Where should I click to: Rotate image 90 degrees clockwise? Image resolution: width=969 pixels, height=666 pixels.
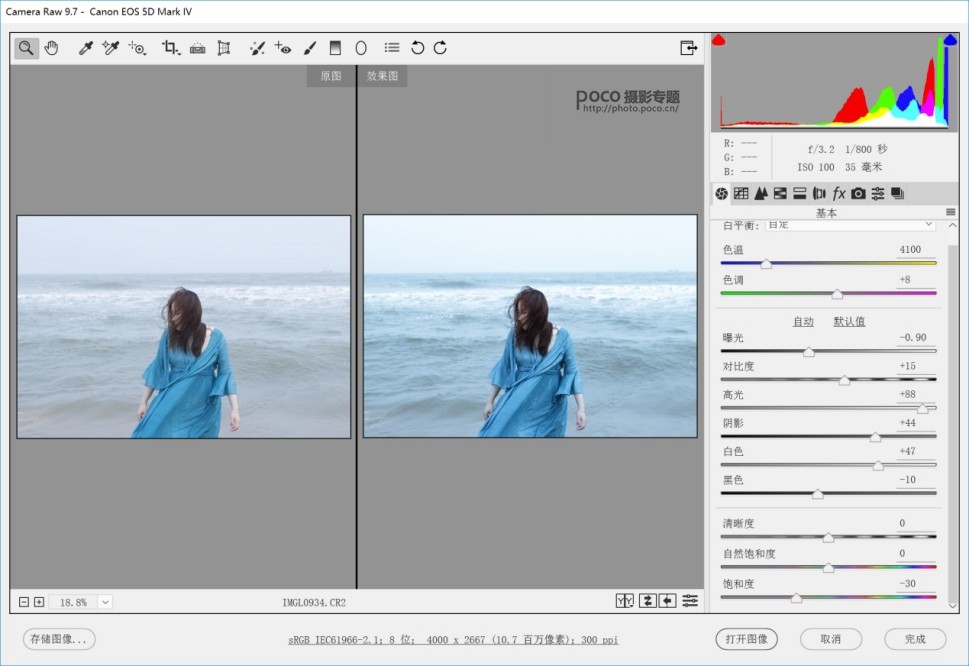[440, 48]
